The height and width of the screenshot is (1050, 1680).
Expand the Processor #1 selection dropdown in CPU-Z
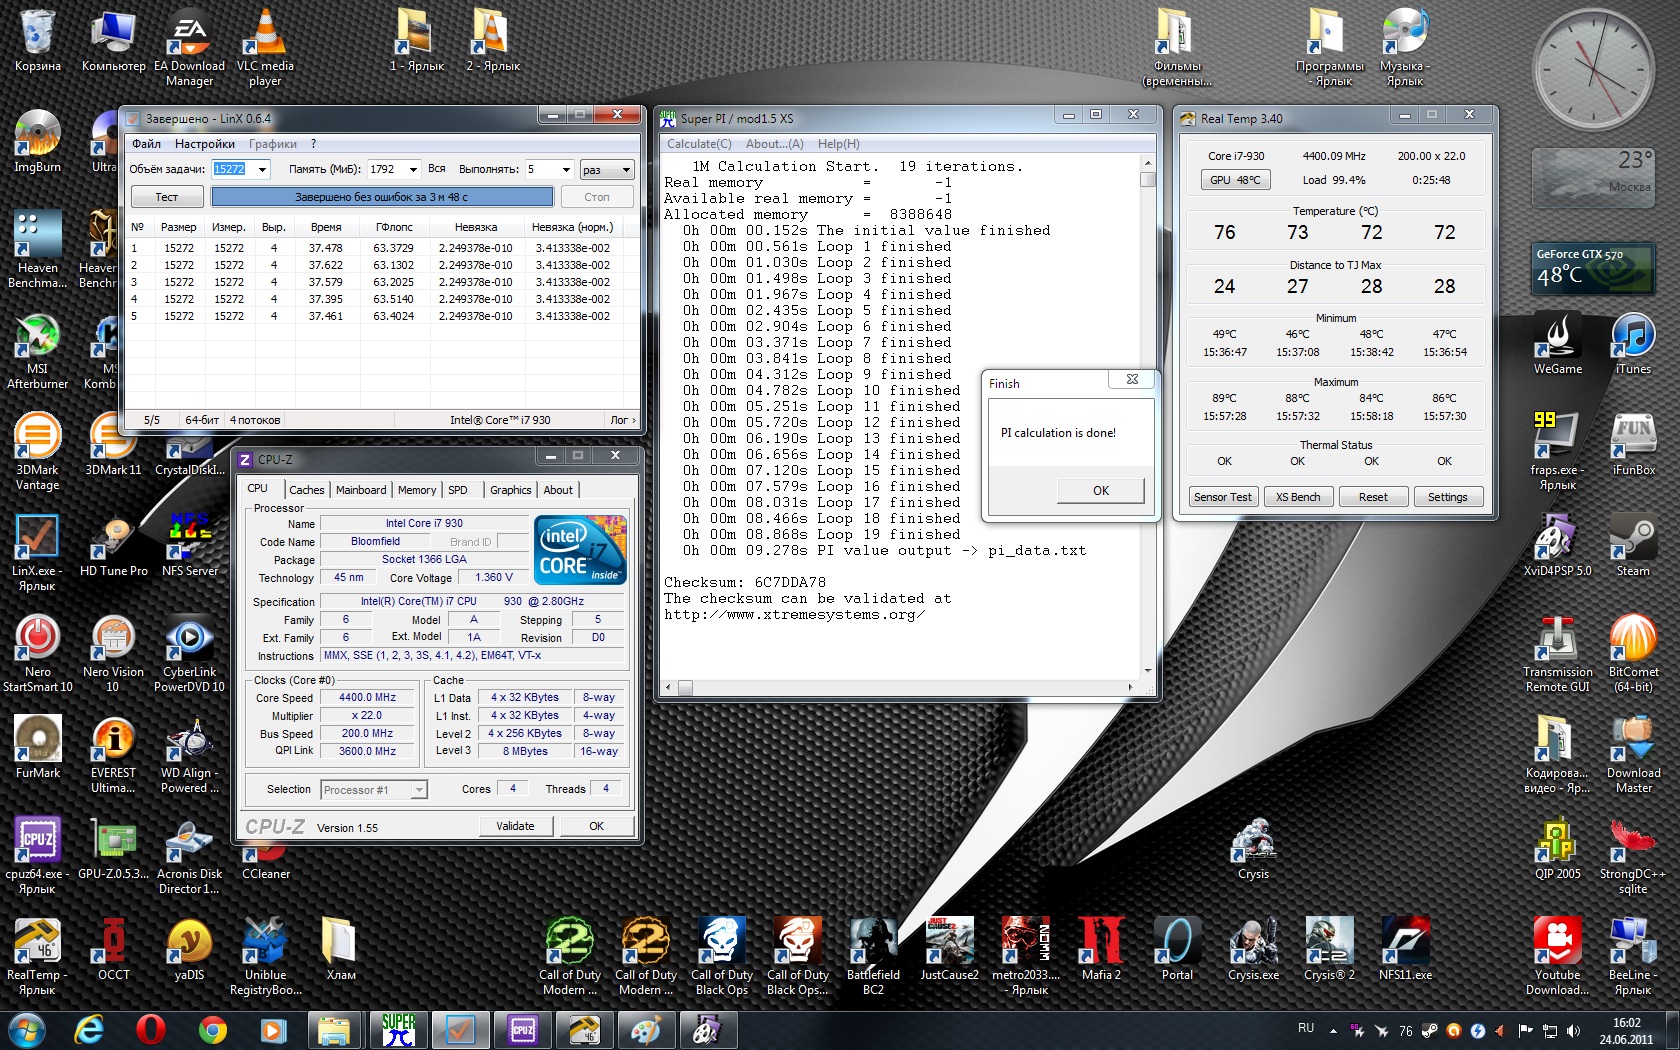point(419,790)
